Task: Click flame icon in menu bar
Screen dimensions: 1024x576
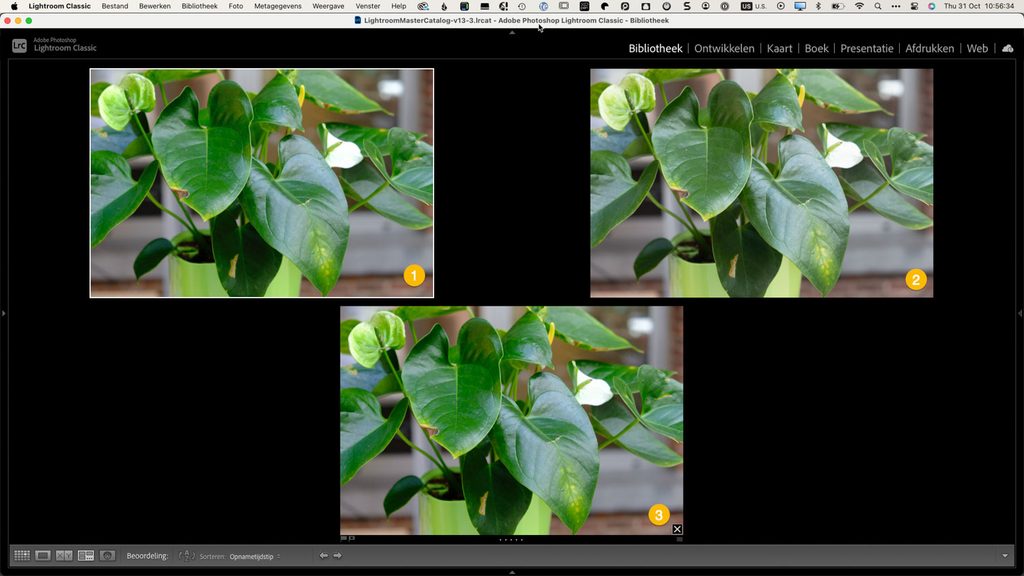Action: coord(444,6)
